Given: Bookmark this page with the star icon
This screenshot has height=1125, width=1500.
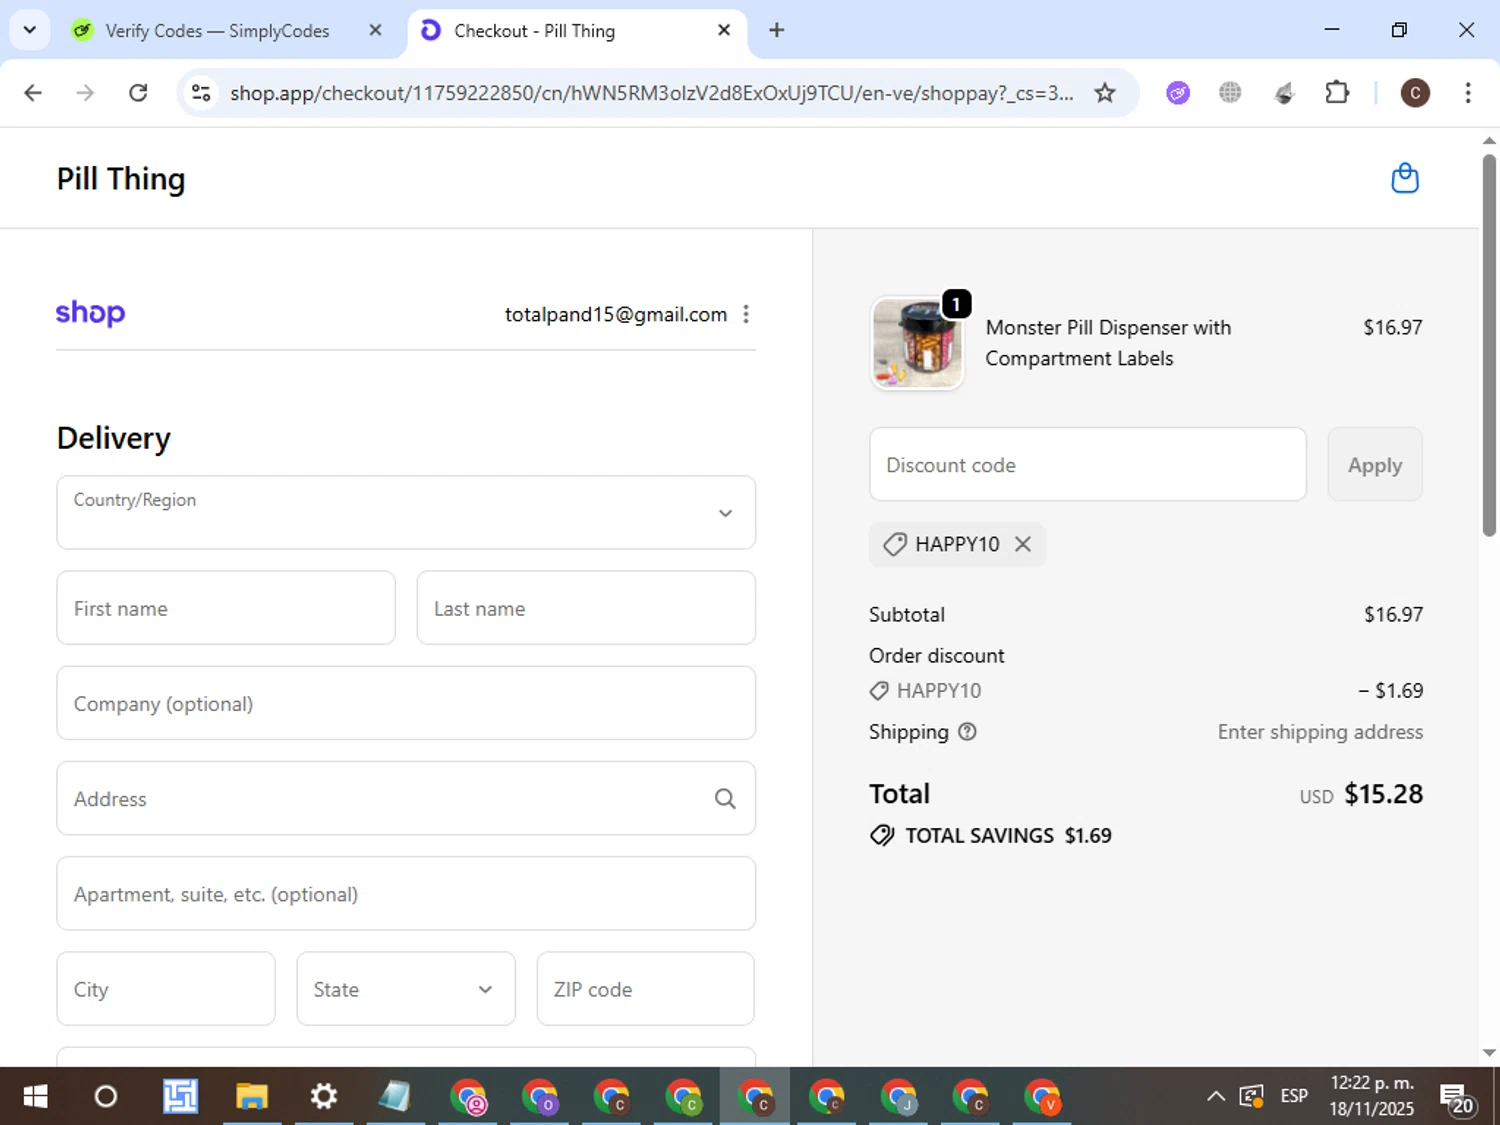Looking at the screenshot, I should (1104, 93).
